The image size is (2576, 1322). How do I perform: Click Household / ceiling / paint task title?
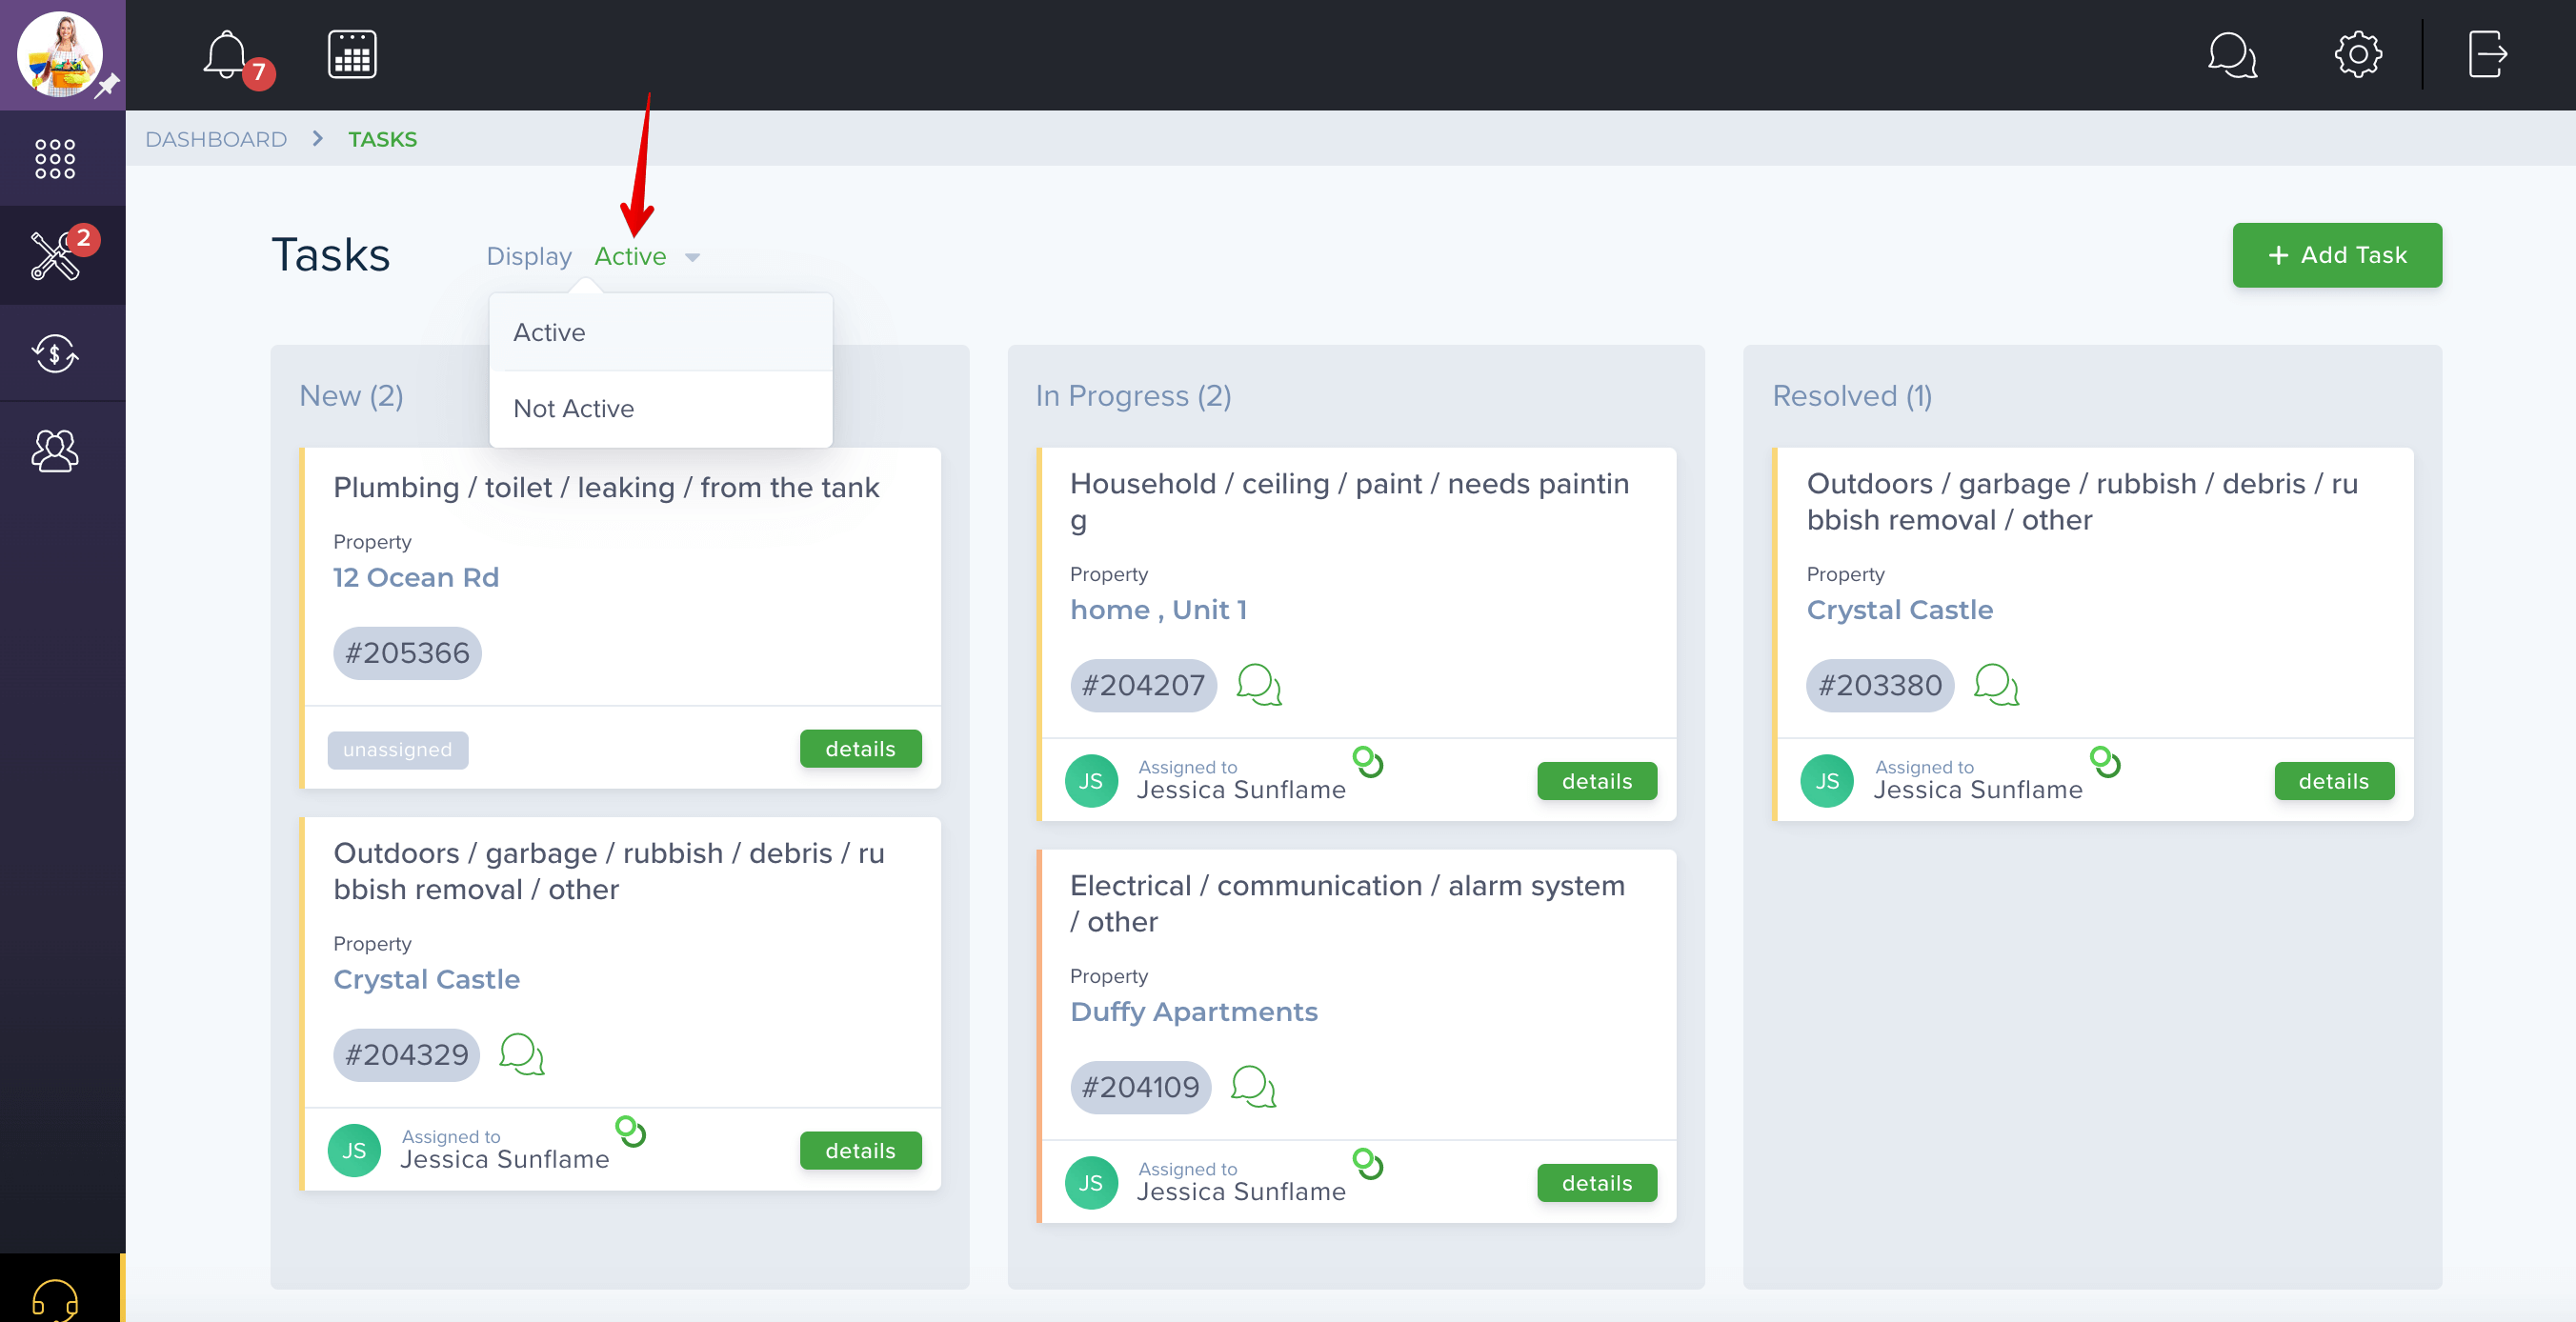1349,502
